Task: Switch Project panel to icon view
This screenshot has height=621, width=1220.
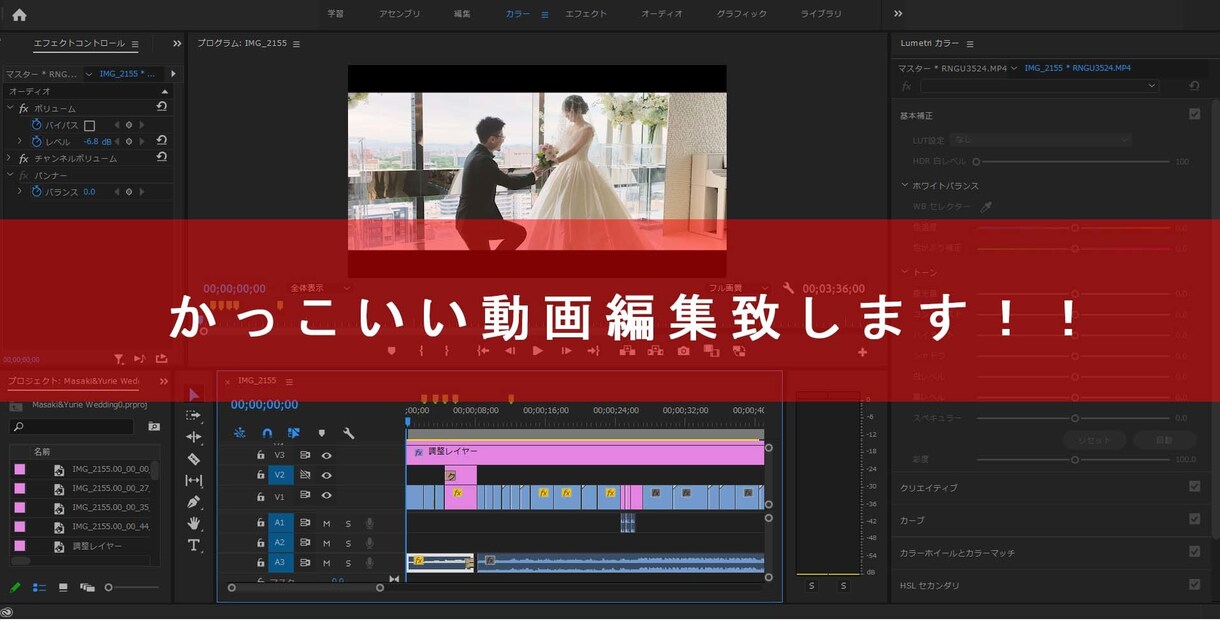Action: coord(63,587)
